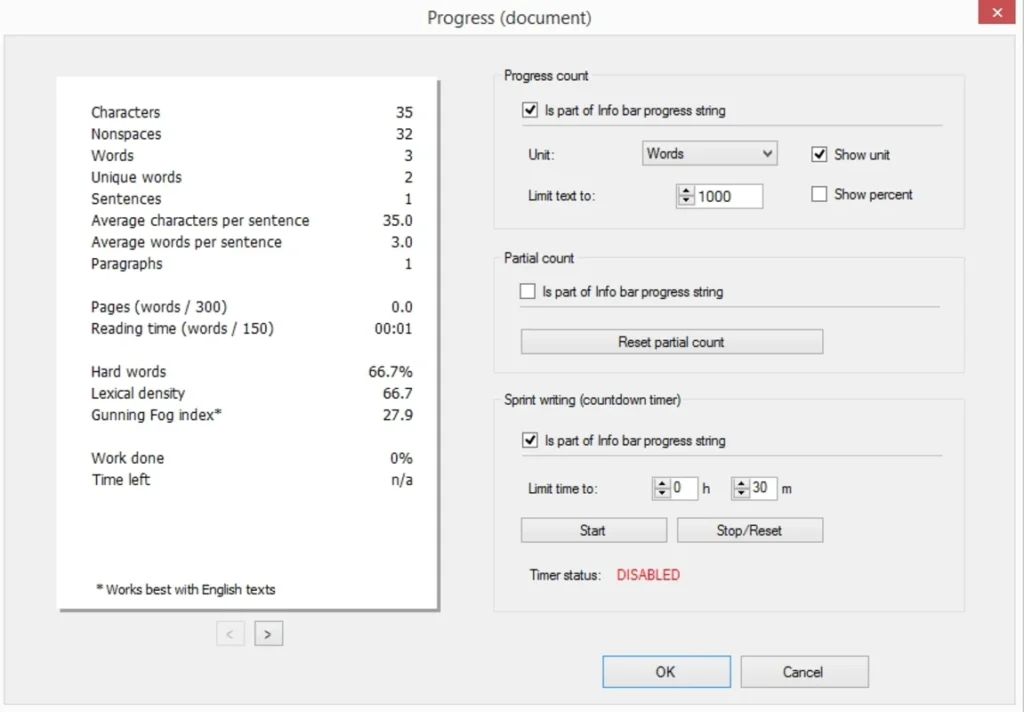Click the minutes field showing 30
1024x712 pixels.
click(x=763, y=488)
